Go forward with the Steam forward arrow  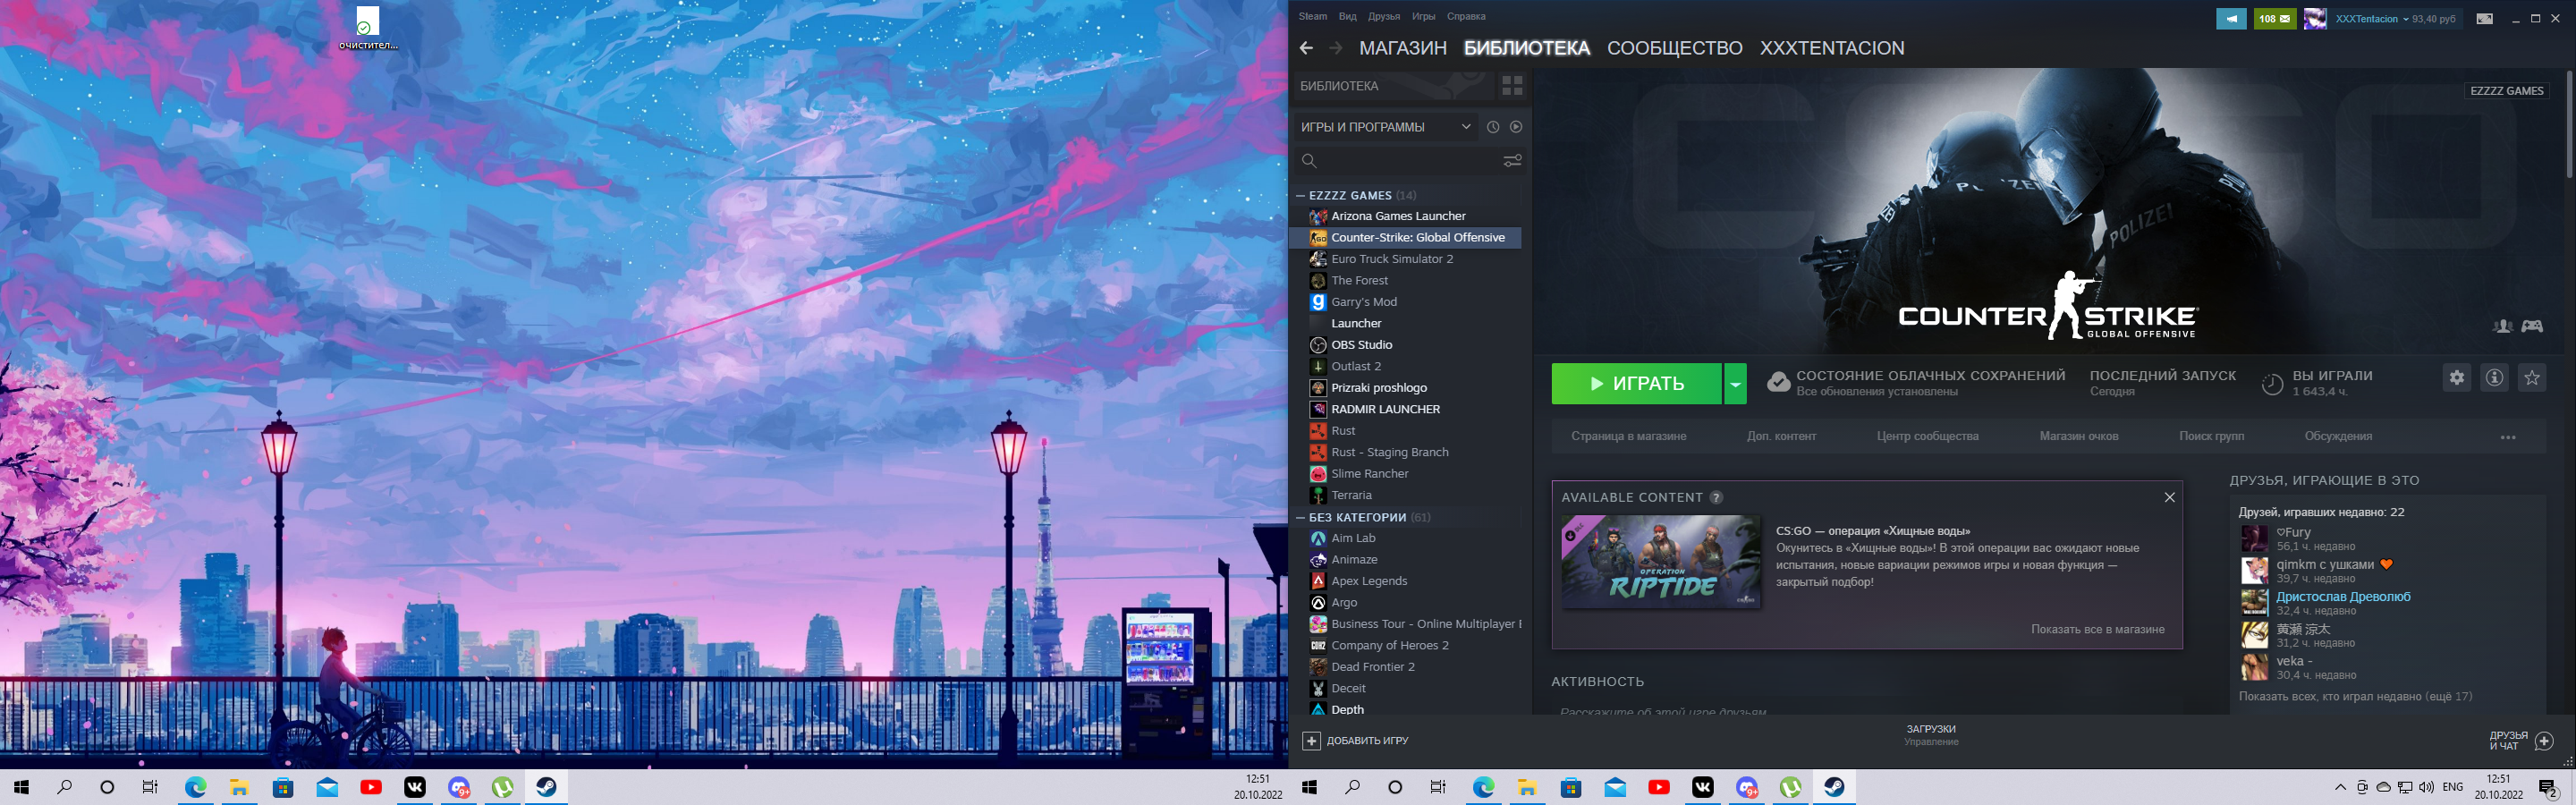[1336, 48]
